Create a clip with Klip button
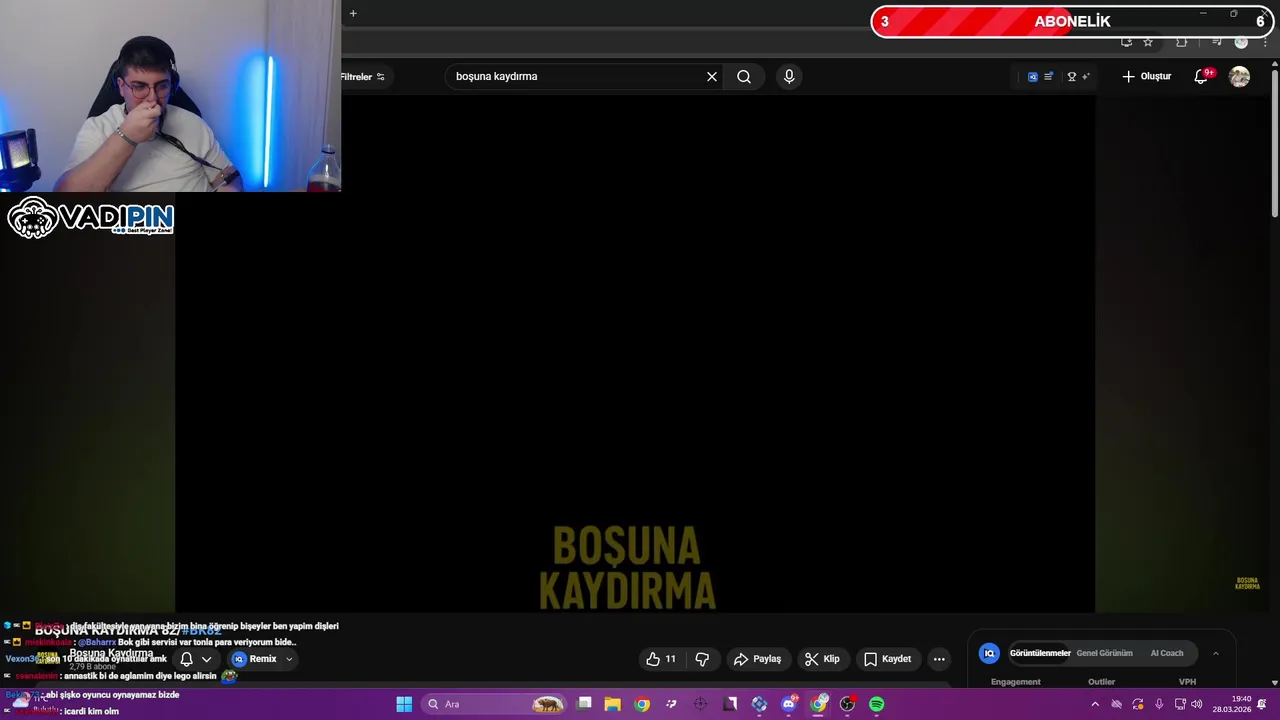Screen dimensions: 1280x720 [822, 659]
